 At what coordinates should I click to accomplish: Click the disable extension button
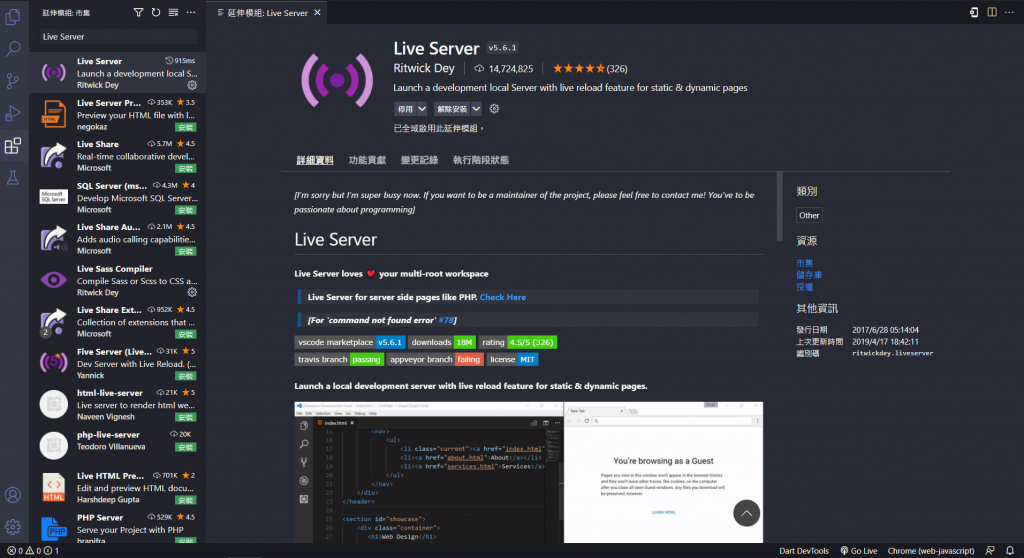pos(405,109)
